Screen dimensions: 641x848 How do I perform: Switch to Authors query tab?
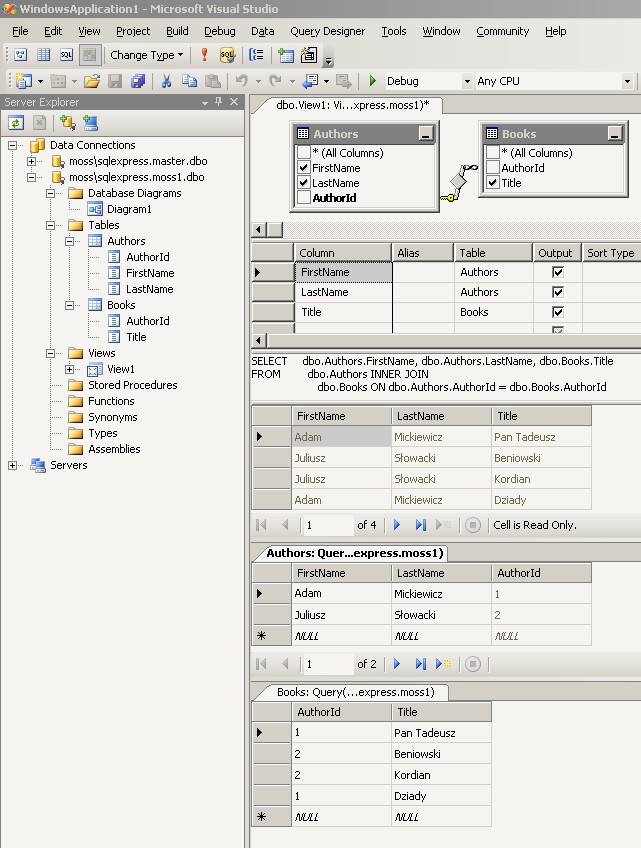(x=354, y=553)
